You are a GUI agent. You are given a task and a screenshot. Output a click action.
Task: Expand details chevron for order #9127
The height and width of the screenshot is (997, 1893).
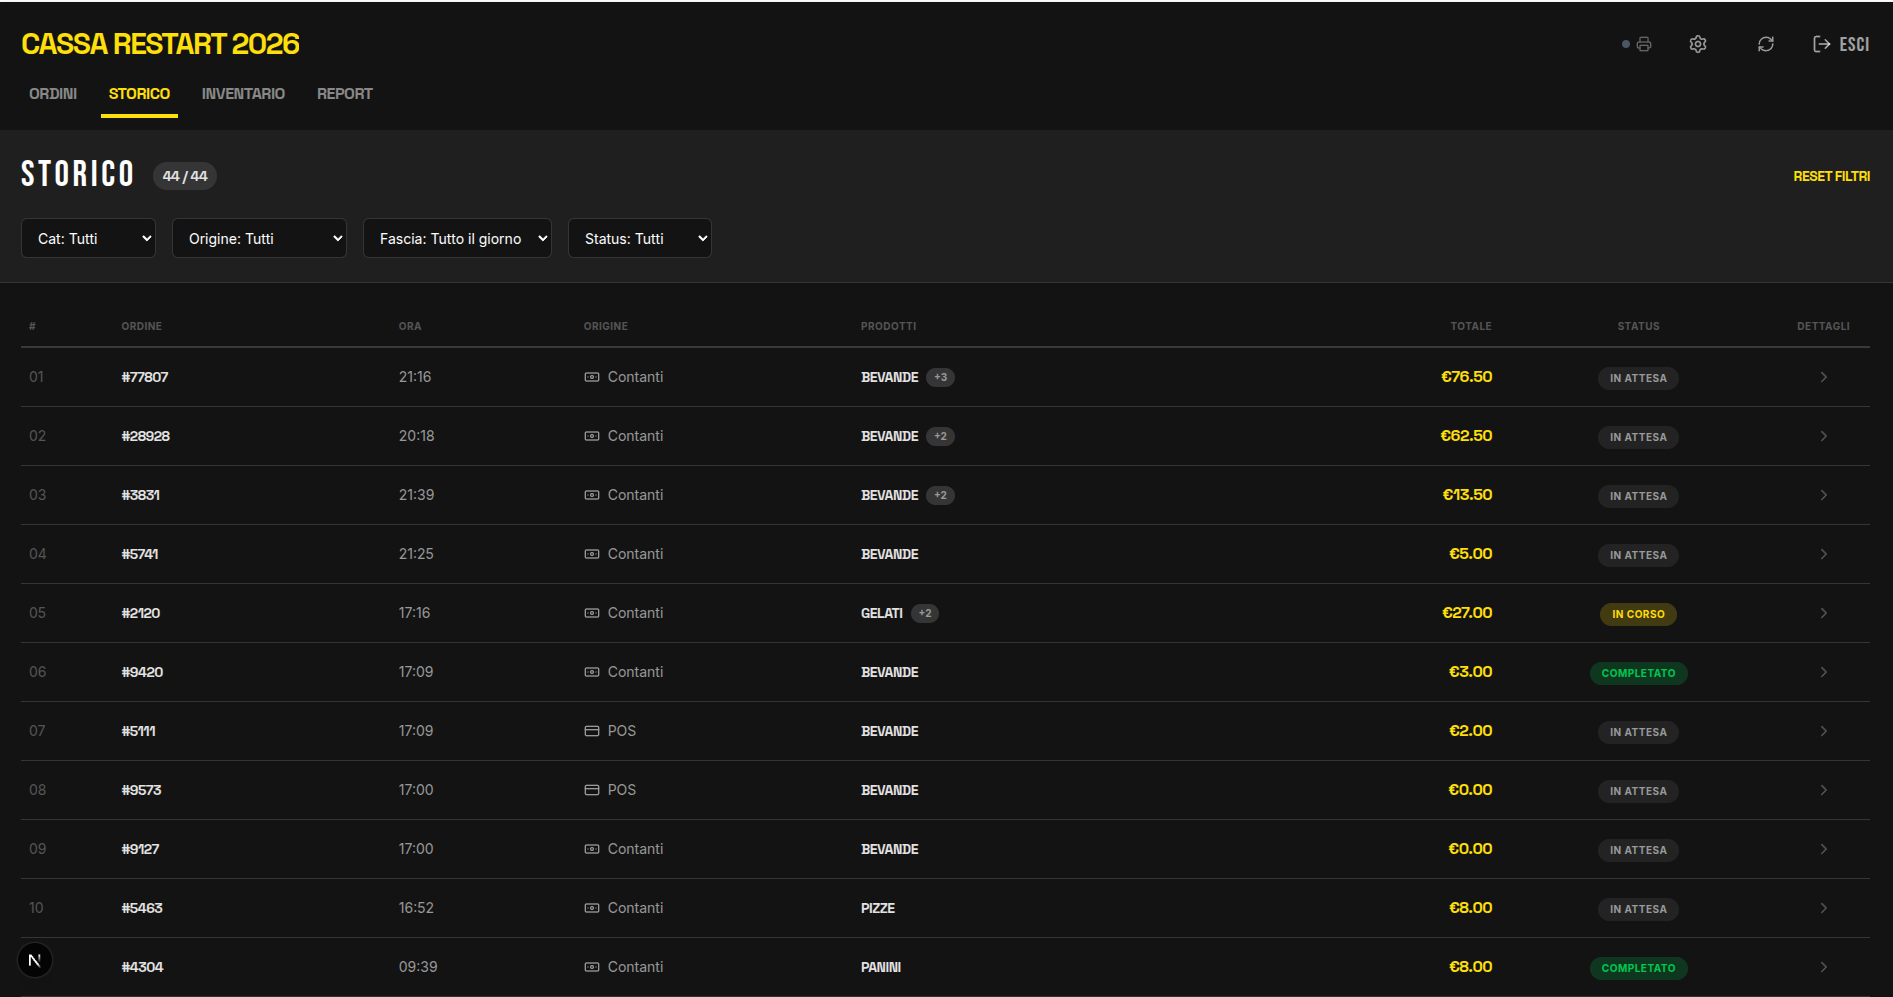(x=1823, y=849)
